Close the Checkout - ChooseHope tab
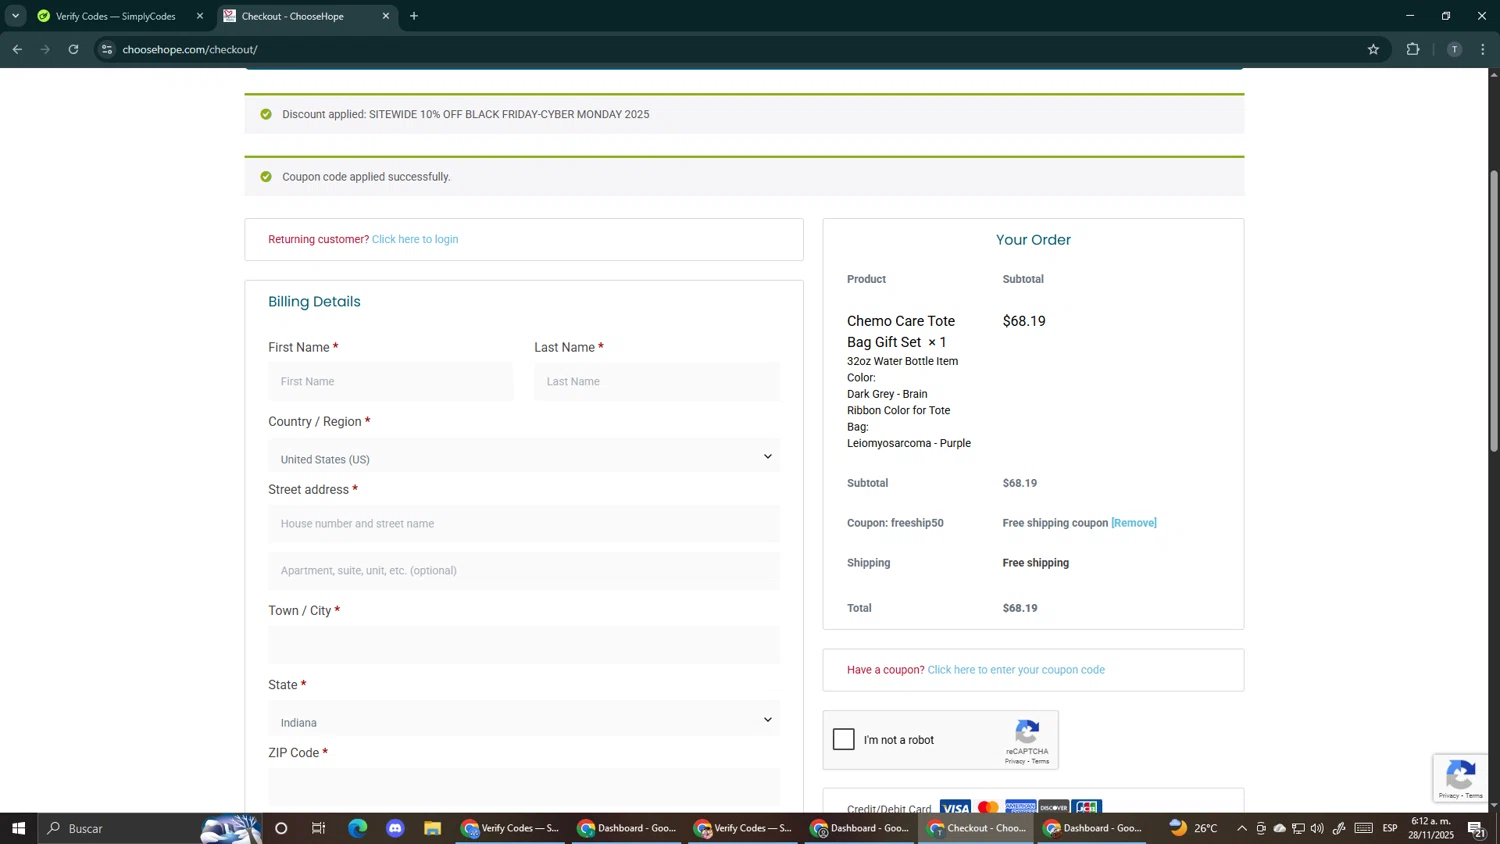 coord(386,16)
